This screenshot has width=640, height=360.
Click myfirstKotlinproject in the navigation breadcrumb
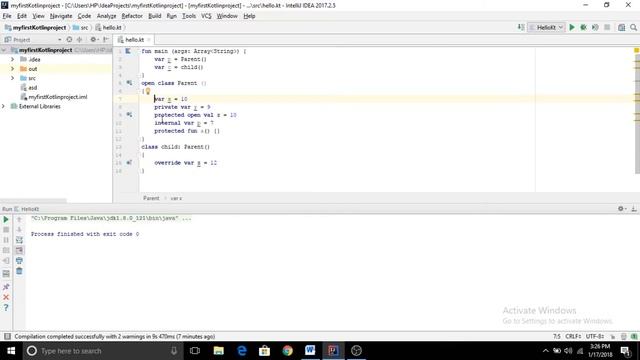click(36, 27)
